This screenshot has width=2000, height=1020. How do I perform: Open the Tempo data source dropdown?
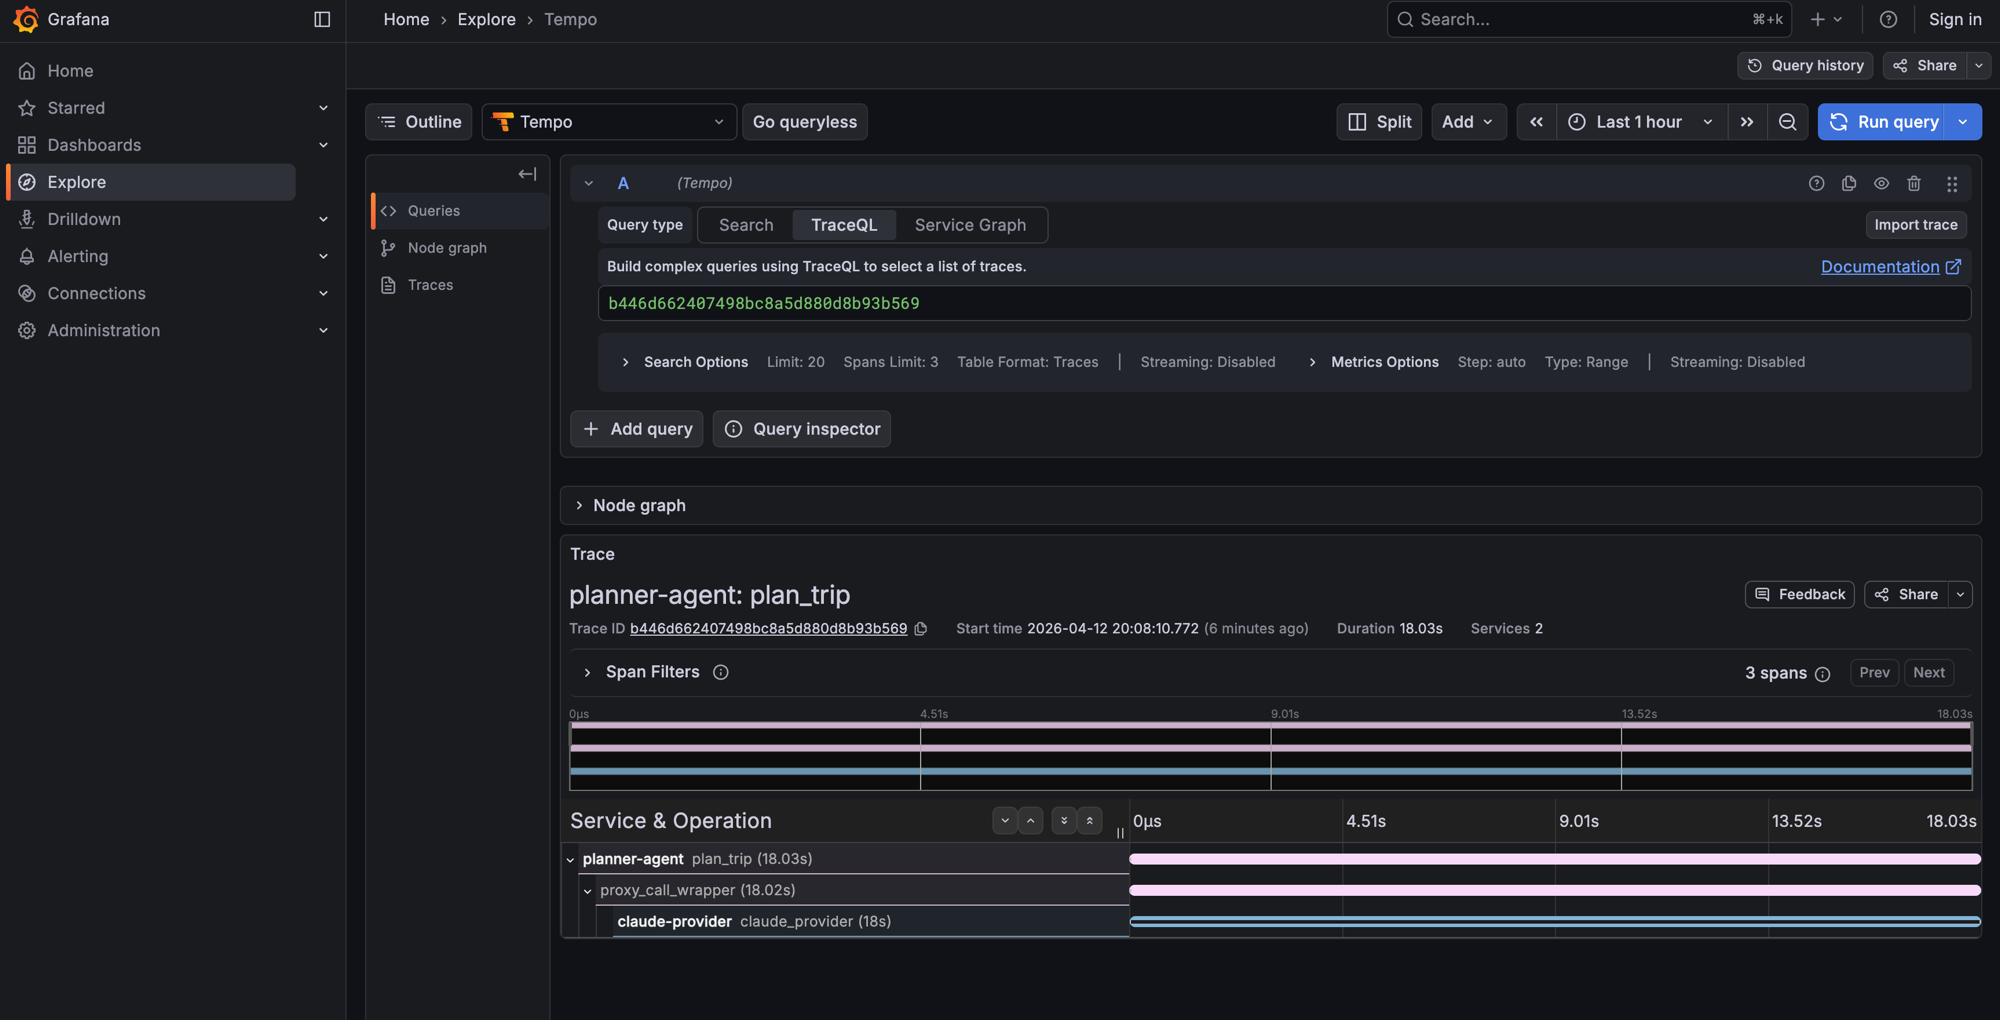(608, 121)
